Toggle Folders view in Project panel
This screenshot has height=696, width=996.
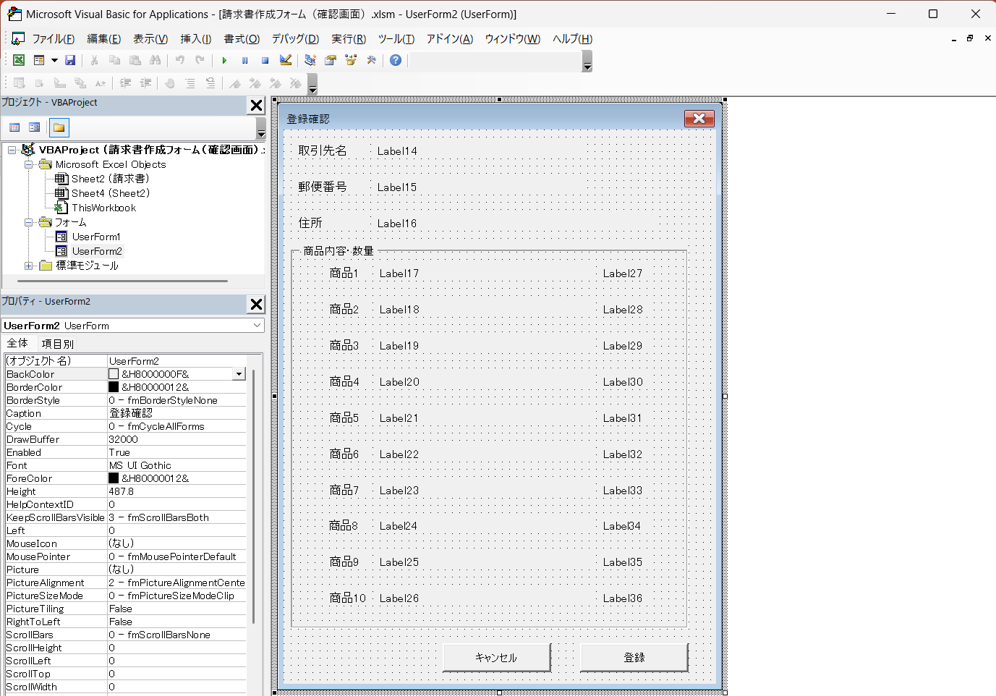(x=59, y=128)
